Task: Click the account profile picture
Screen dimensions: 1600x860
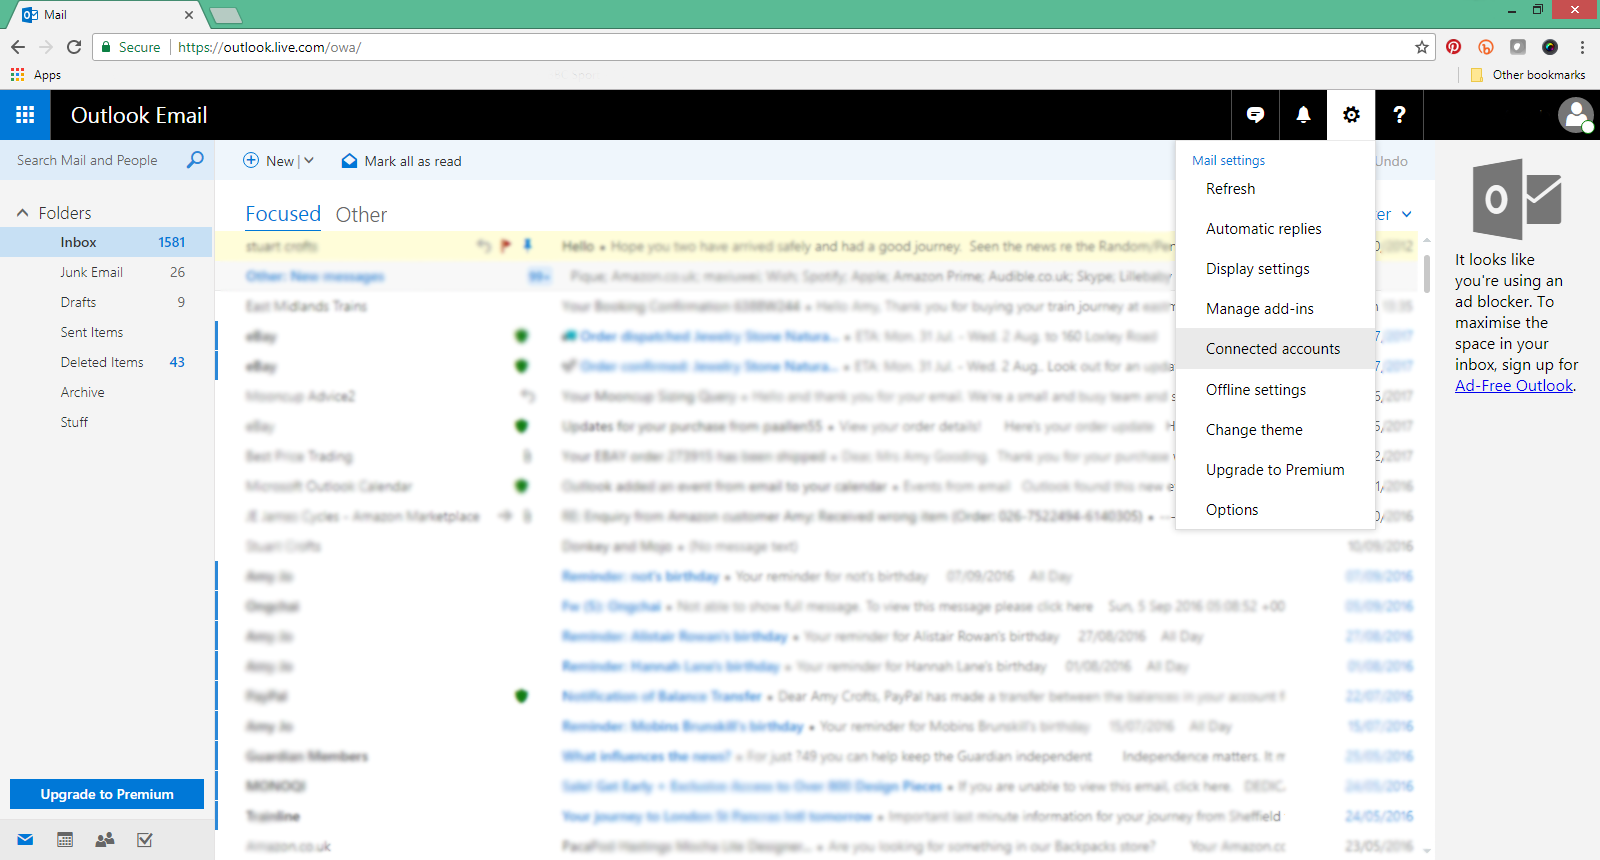Action: 1575,115
